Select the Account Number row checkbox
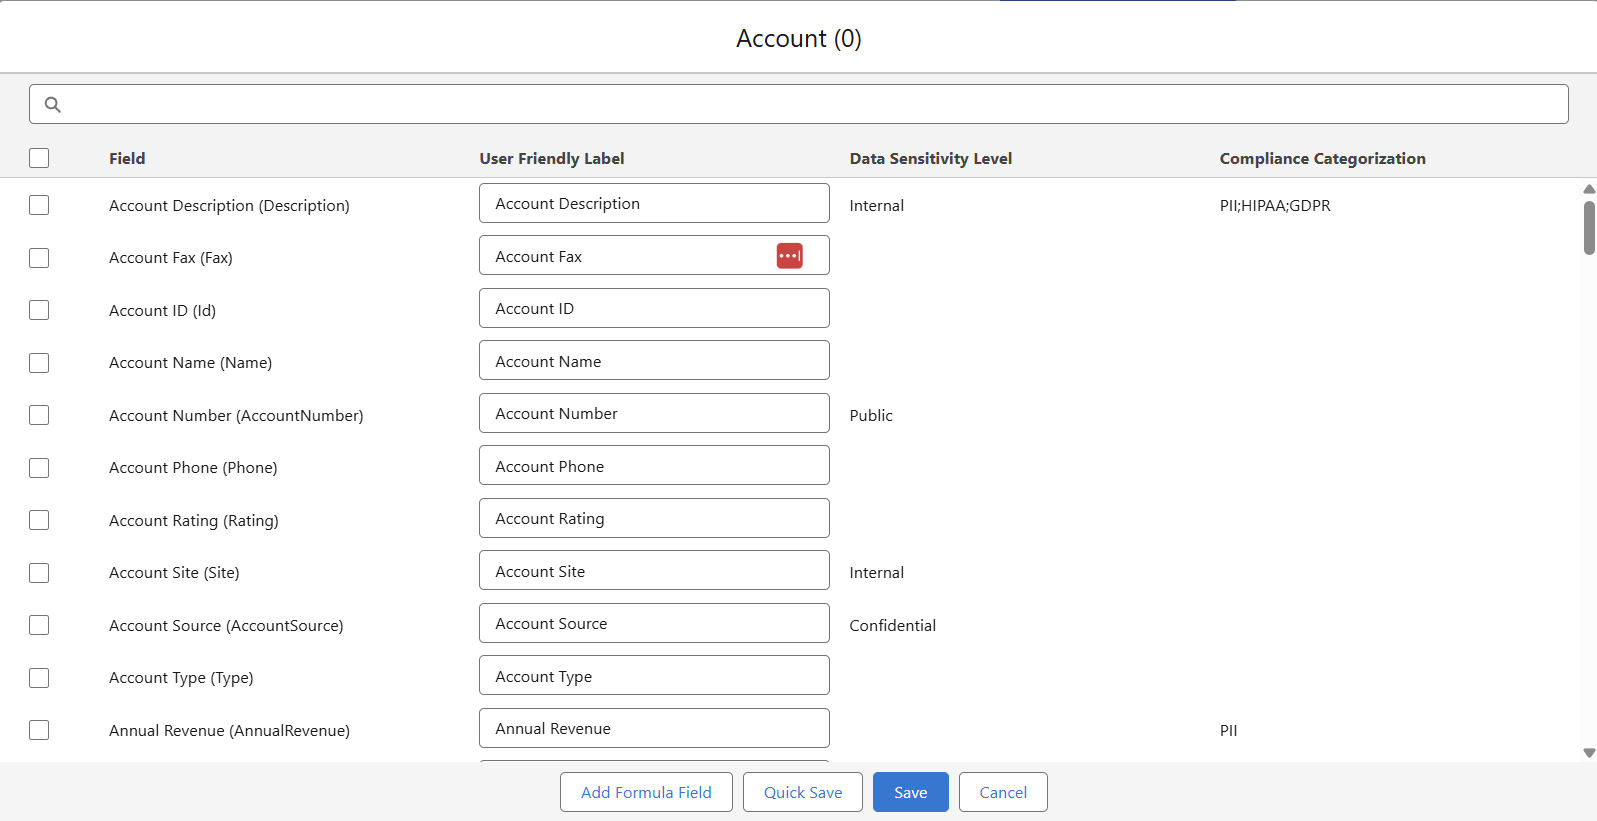 [x=39, y=415]
